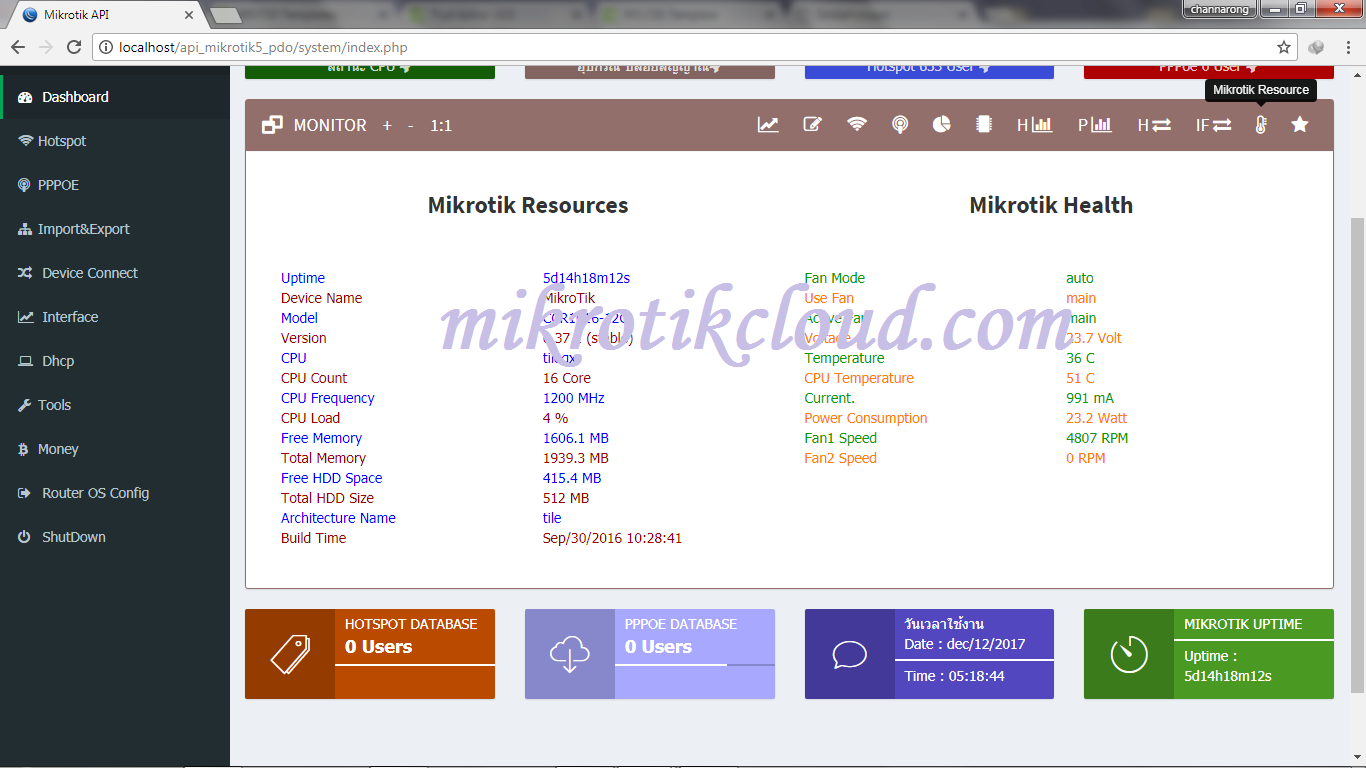Open the wifi signal monitor icon
Screen dimensions: 1366x768
(857, 125)
